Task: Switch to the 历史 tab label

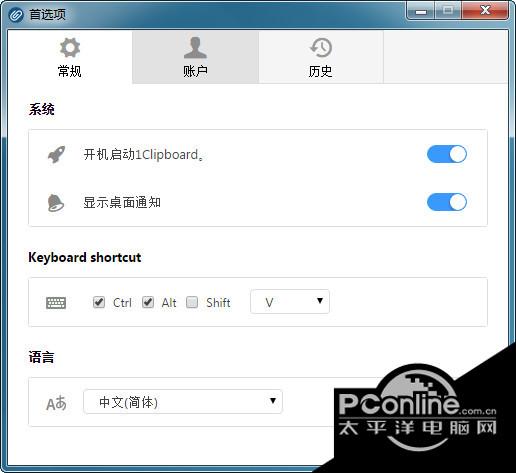Action: point(321,71)
